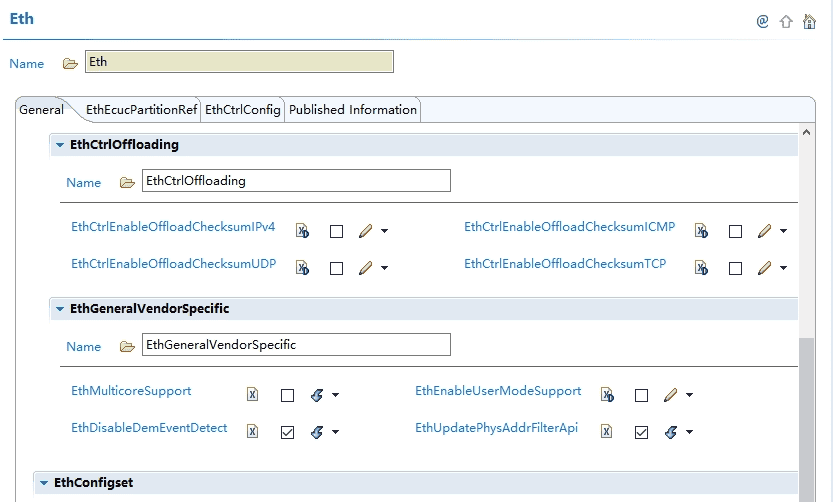
Task: Collapse the EthConfigset section
Action: point(44,483)
